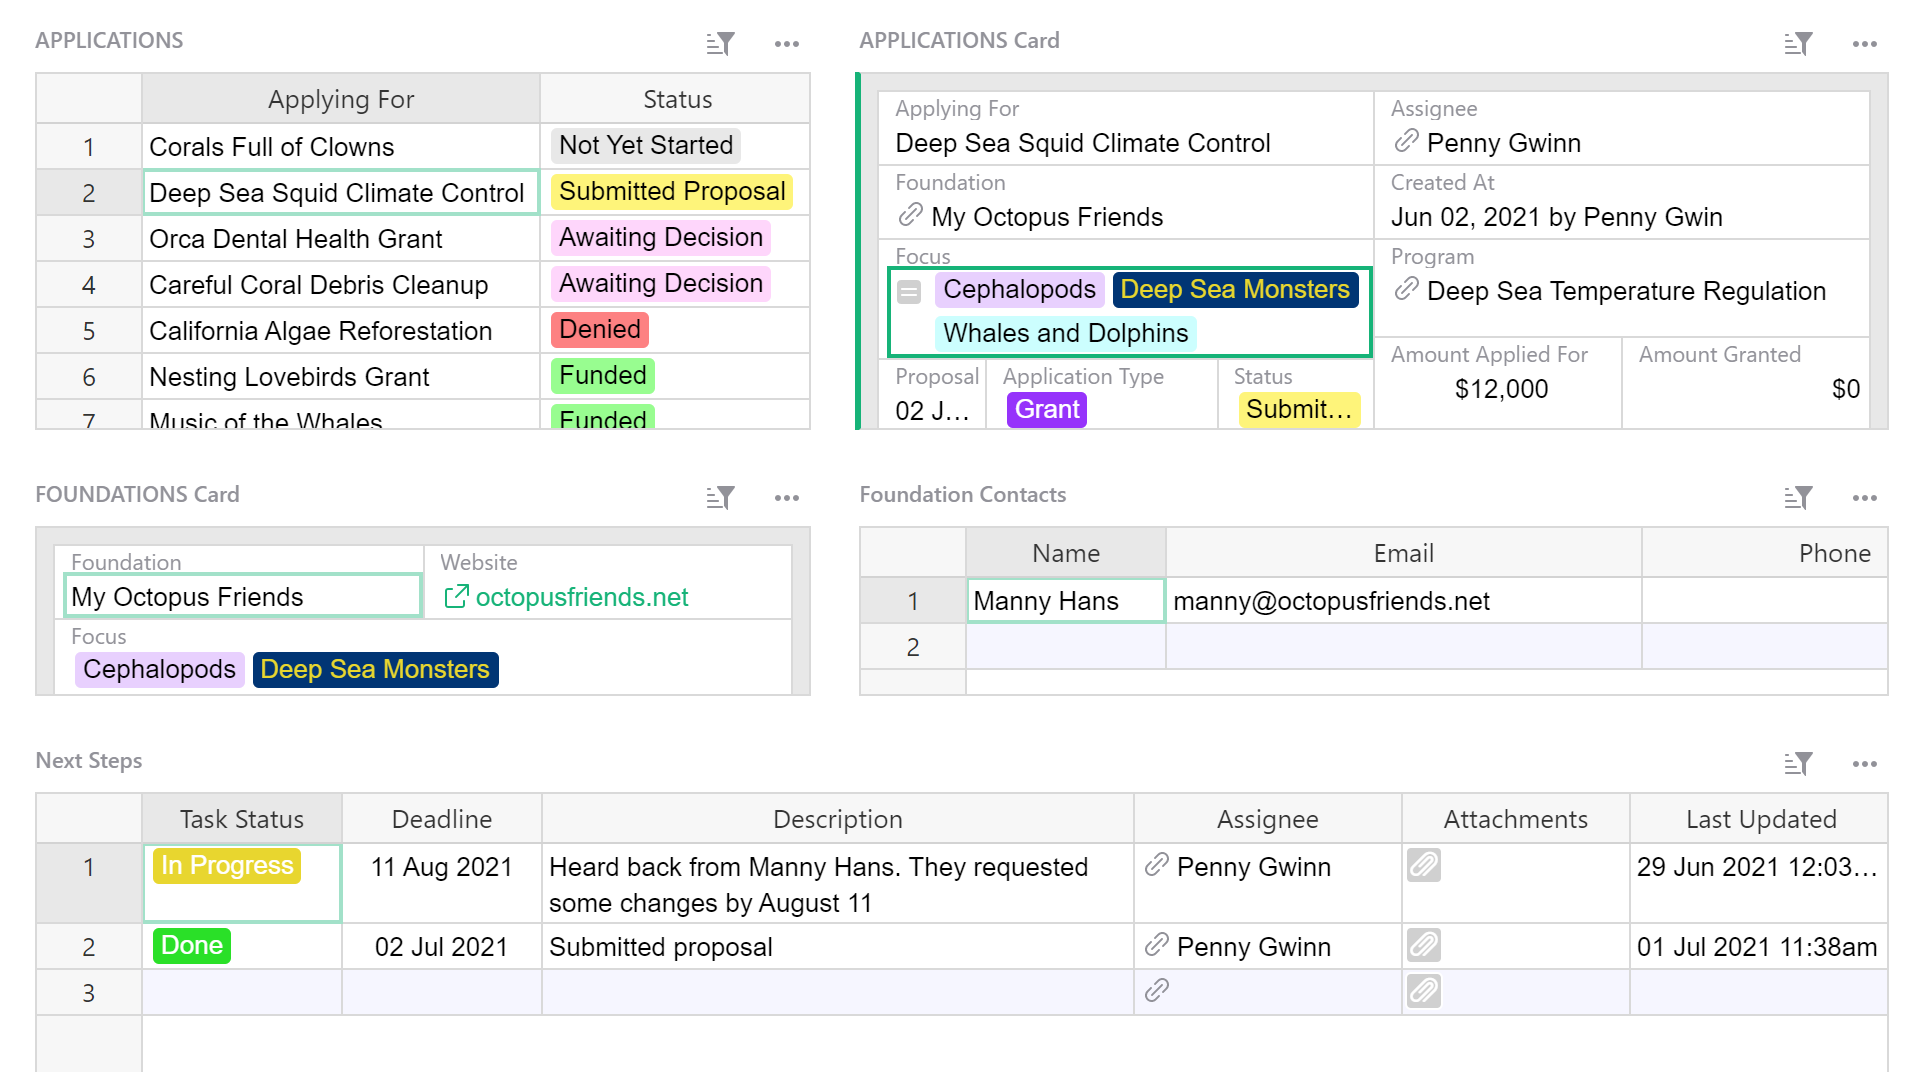
Task: Open the Done task status choice
Action: point(191,946)
